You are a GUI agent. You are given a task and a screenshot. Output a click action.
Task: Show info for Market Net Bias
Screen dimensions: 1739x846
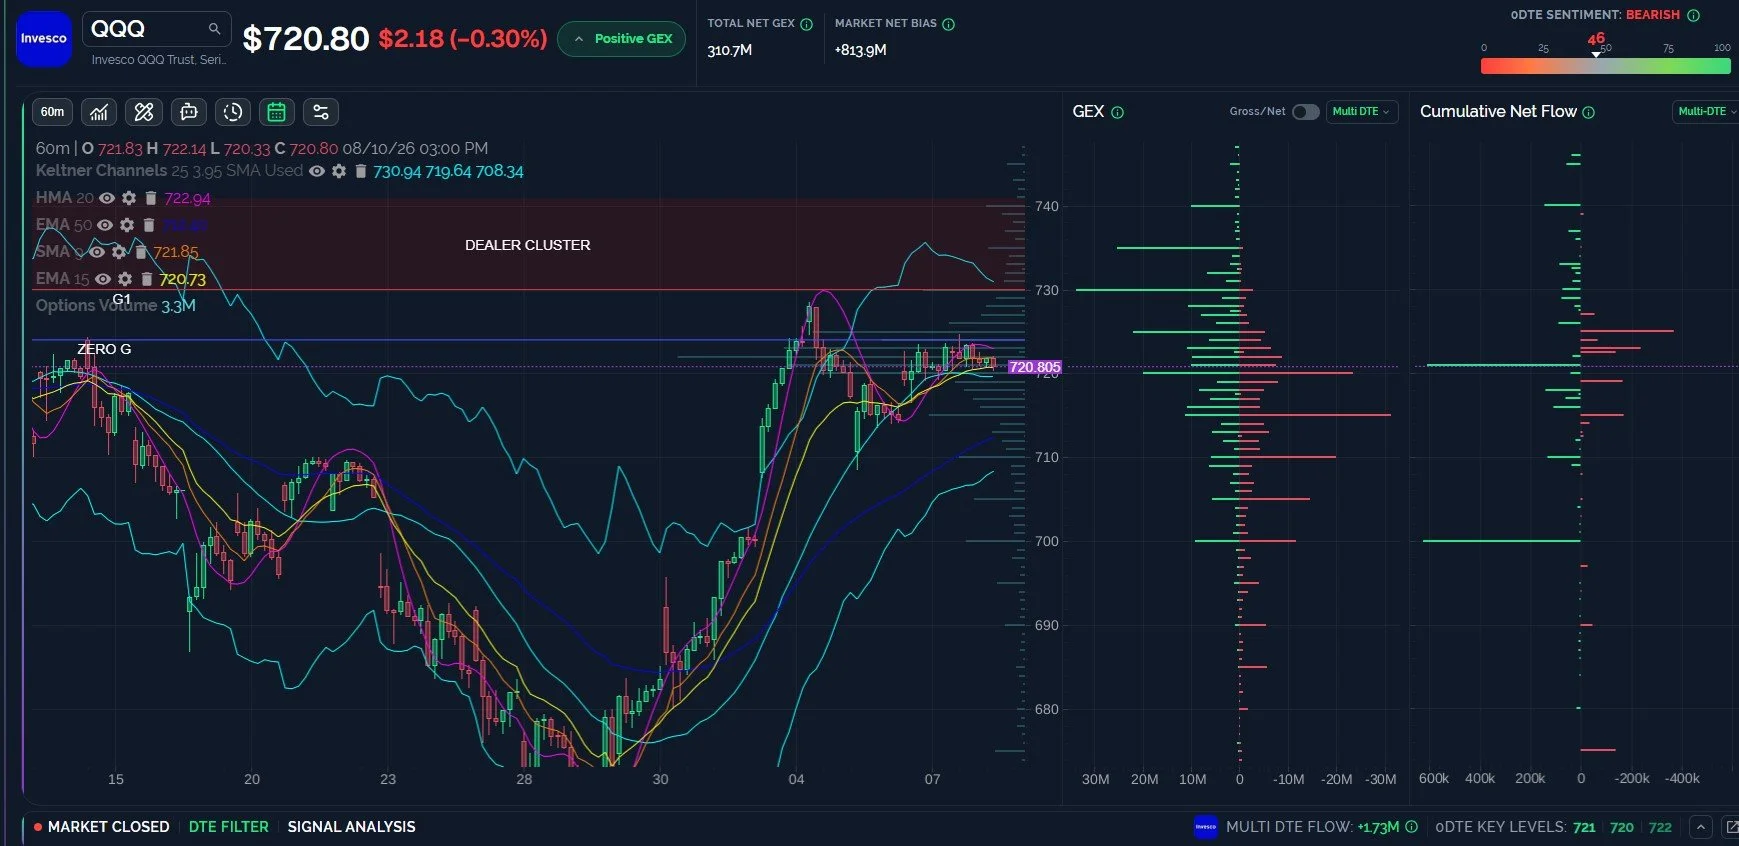tap(949, 24)
